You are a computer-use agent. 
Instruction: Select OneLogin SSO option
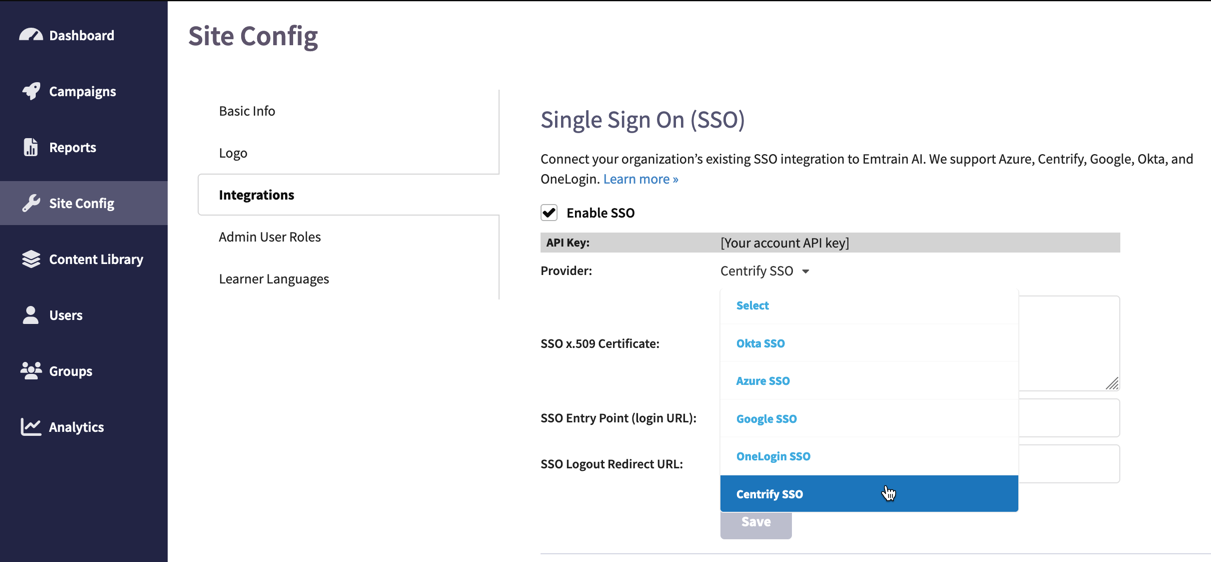pos(773,456)
